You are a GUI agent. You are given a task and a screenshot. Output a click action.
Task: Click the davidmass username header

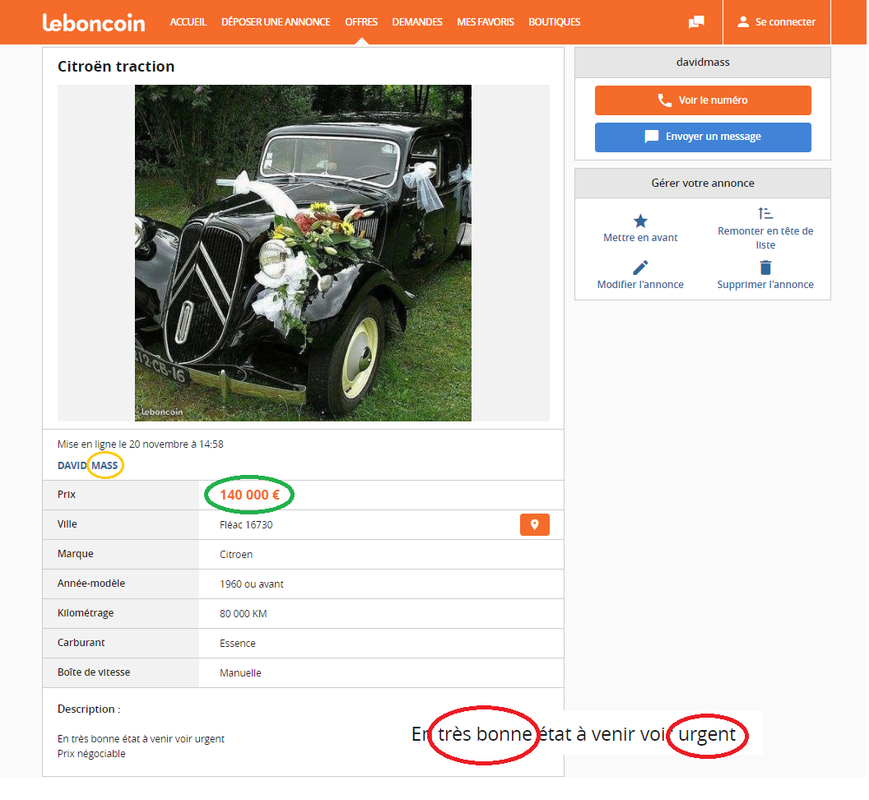pos(703,62)
